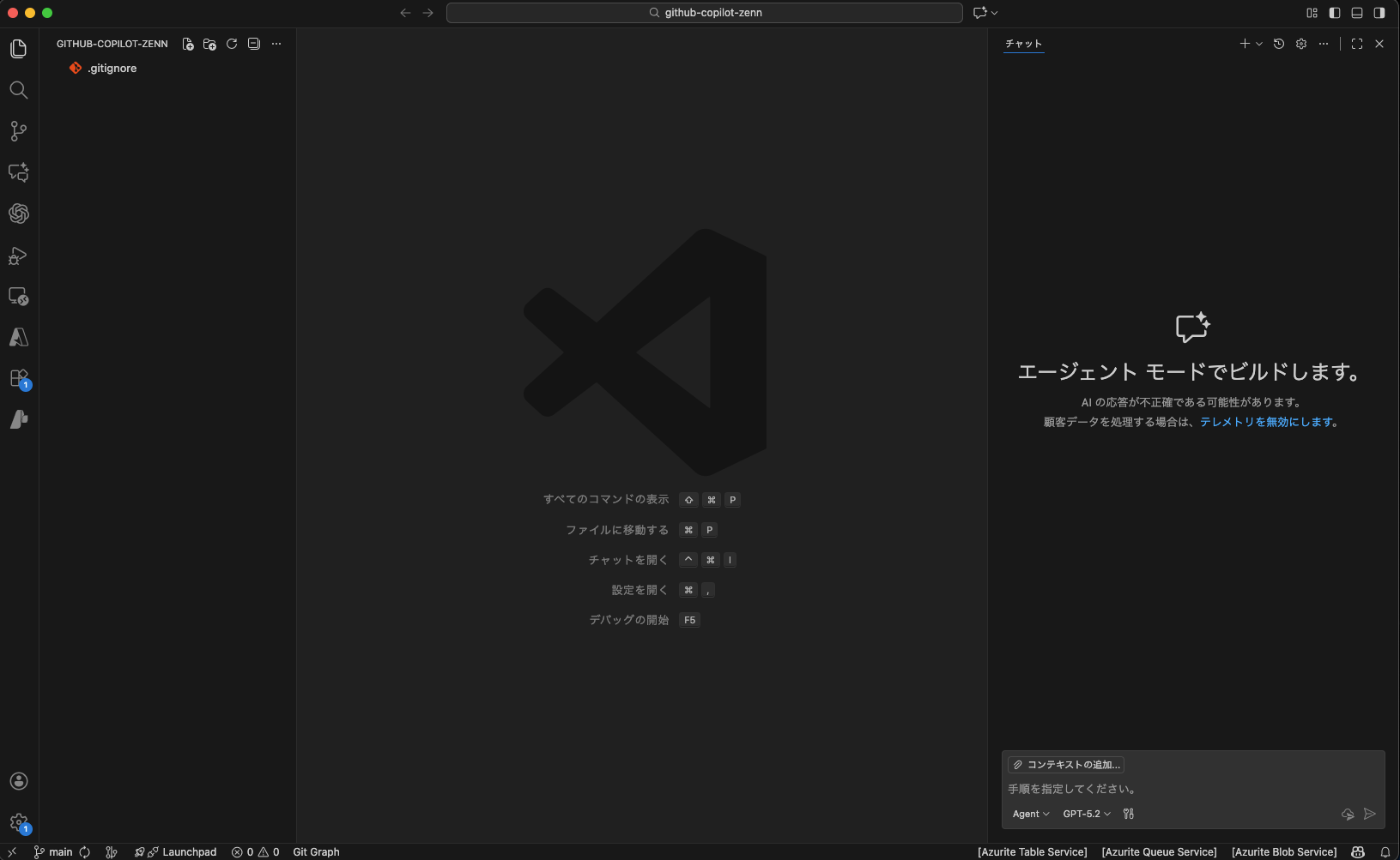Click the GITHUB-COPILOT-ZENN explorer header

click(112, 44)
